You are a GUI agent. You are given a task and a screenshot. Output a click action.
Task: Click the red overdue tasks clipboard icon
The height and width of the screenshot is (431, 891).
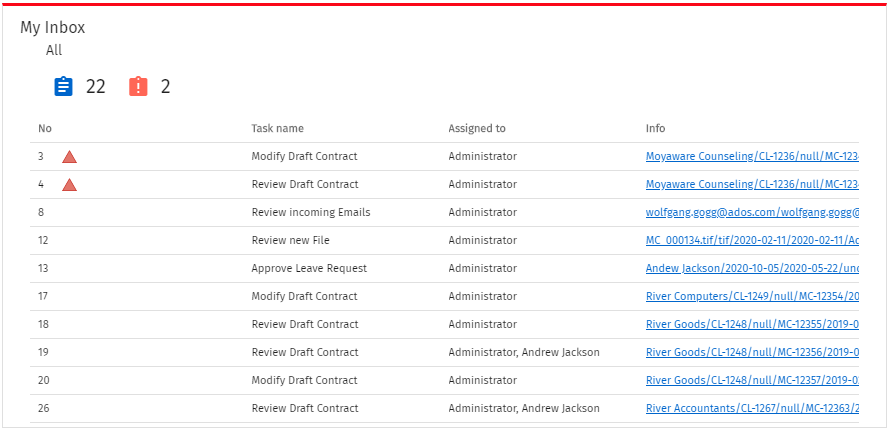138,87
